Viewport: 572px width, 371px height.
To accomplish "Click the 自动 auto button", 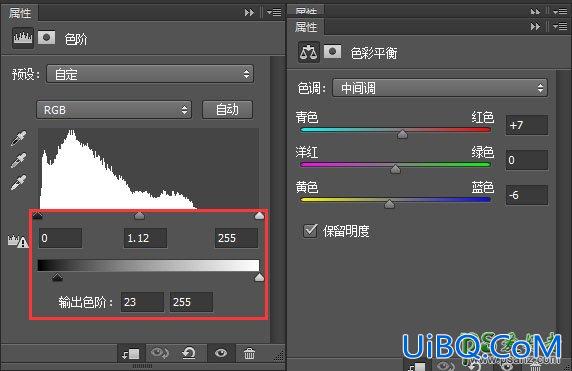I will (x=227, y=109).
